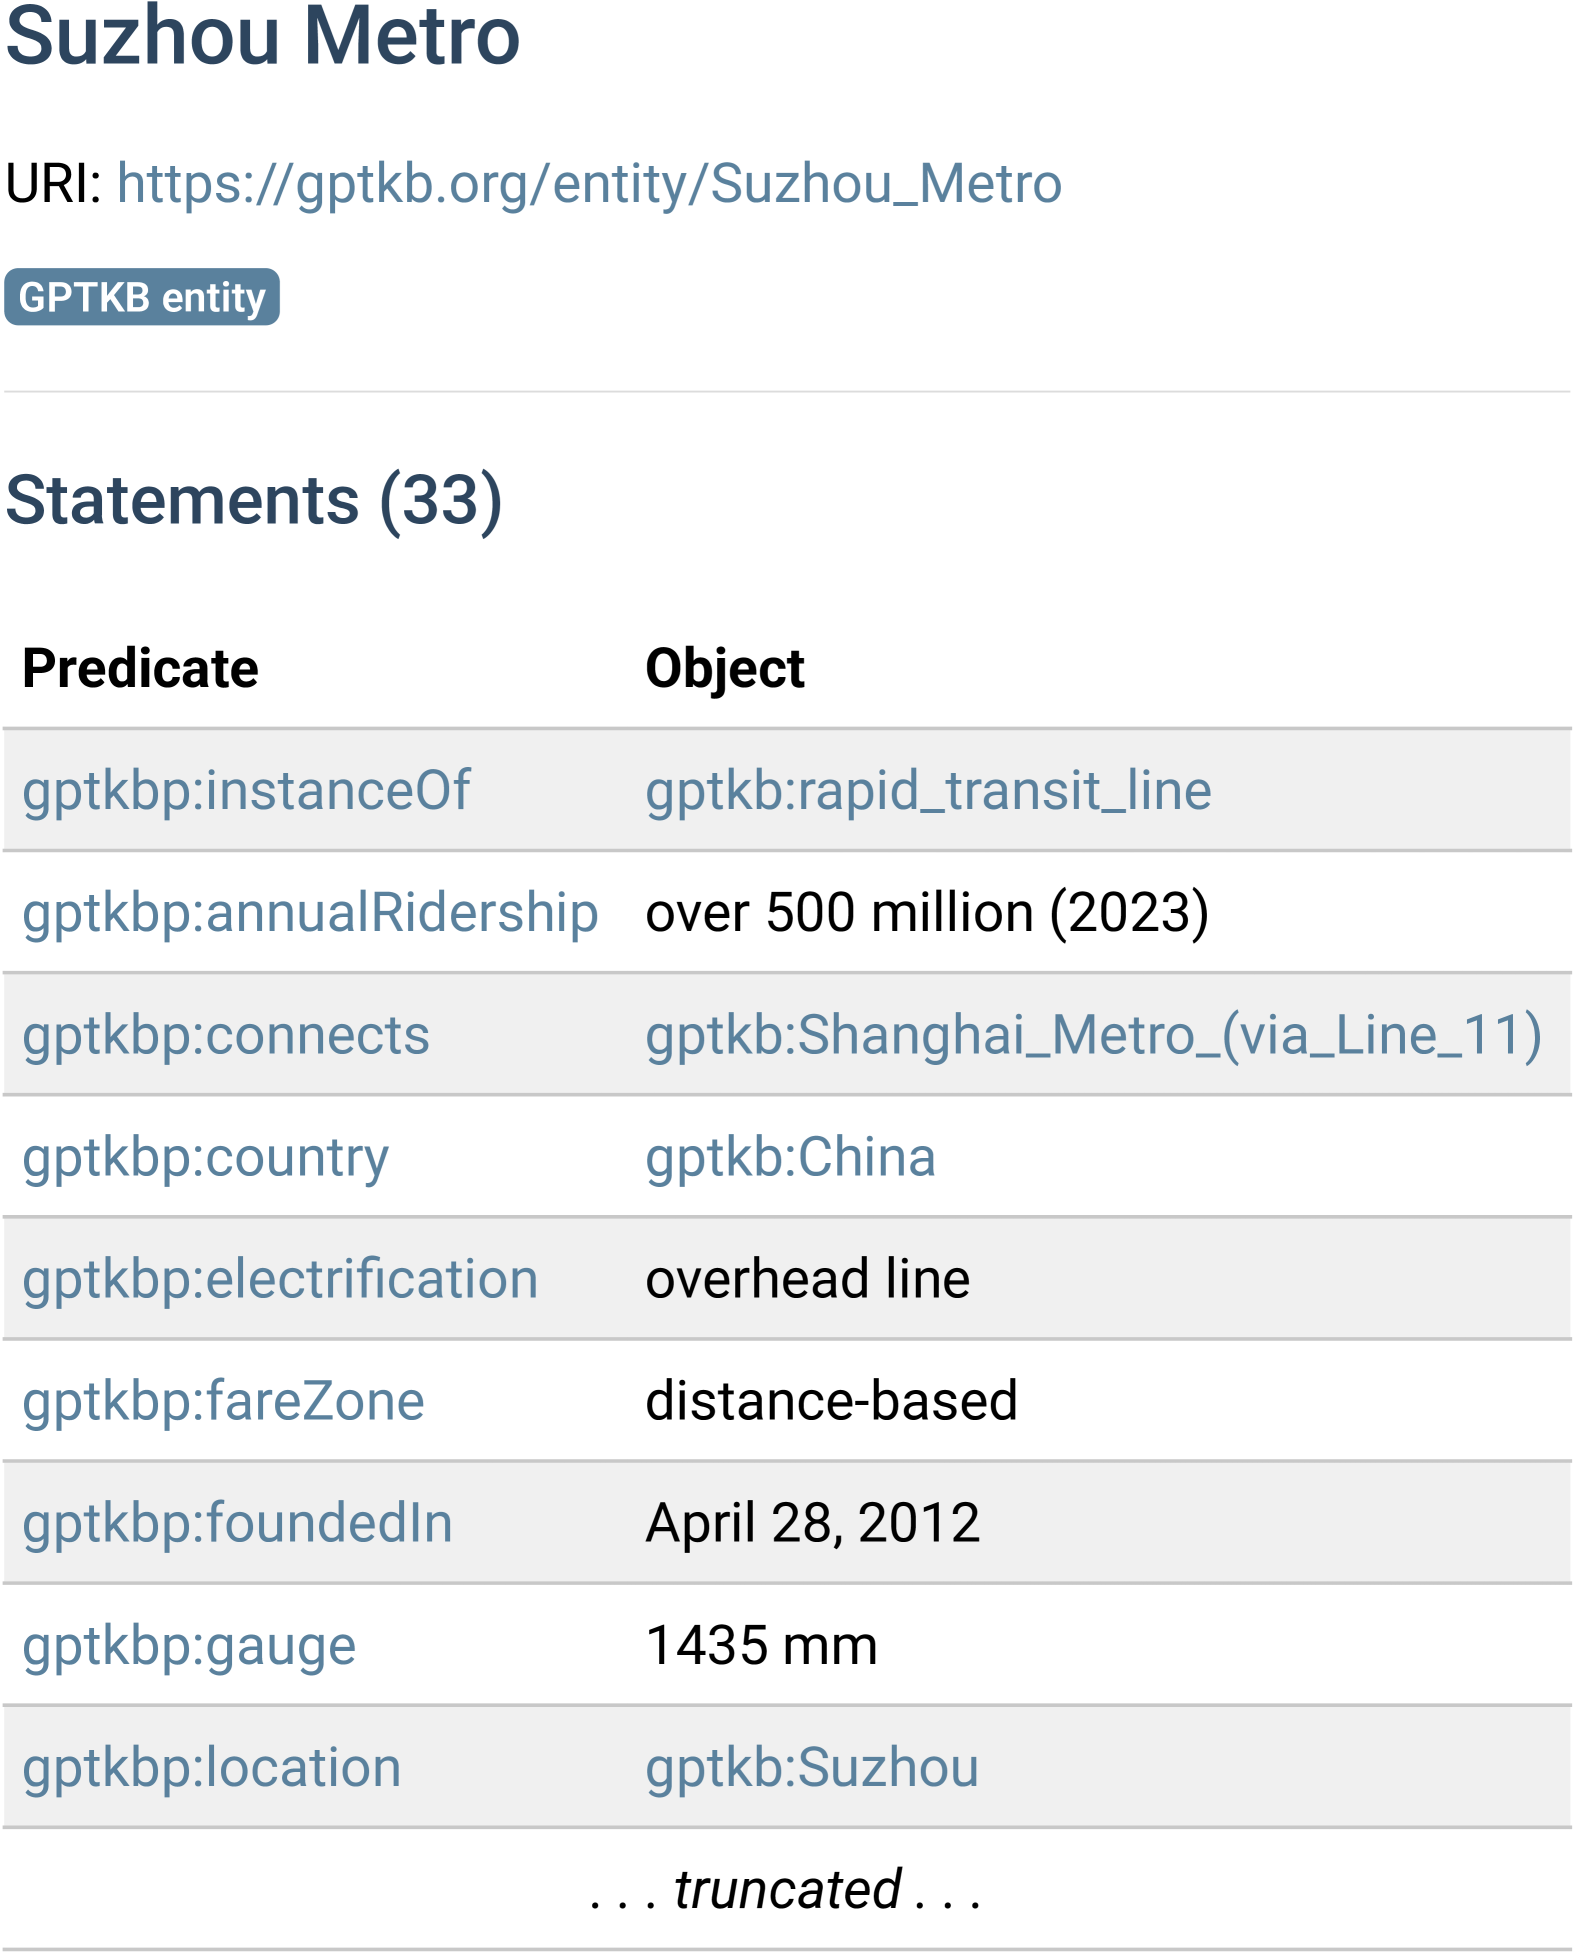This screenshot has width=1579, height=1953.
Task: Click the Suzhou Metro page title
Action: pyautogui.click(x=263, y=36)
